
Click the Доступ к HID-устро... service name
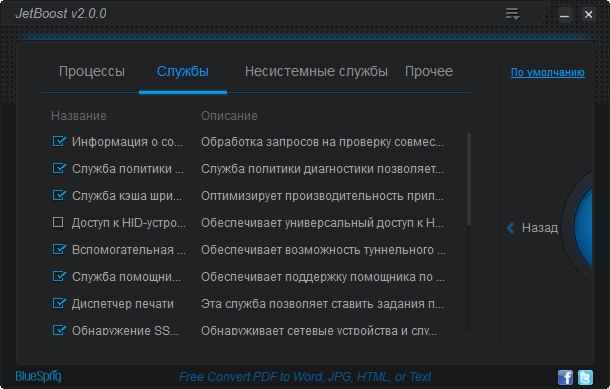tap(129, 223)
